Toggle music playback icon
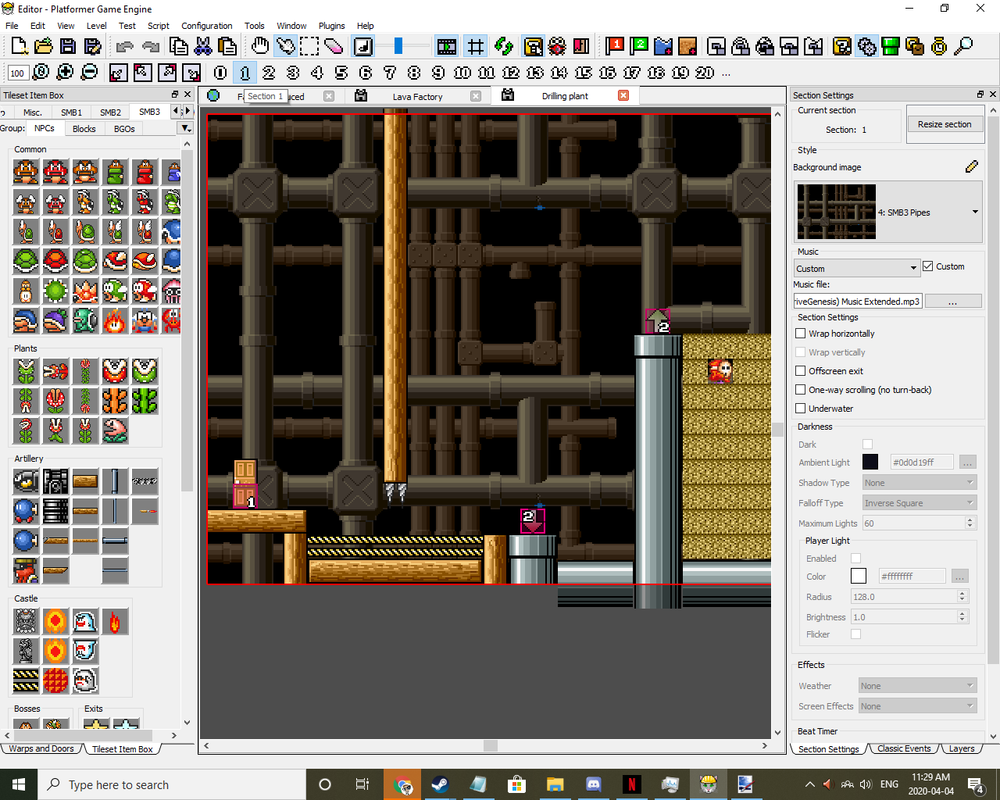The width and height of the screenshot is (1000, 800). [x=363, y=46]
